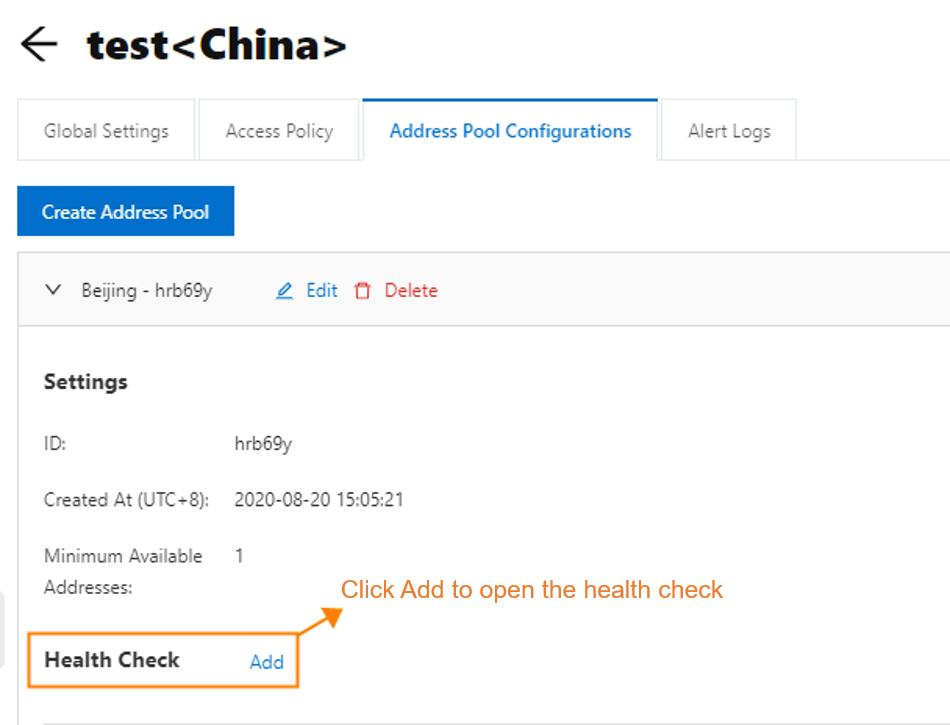Click the Created At timestamp 2020-08-20 15:05:21
This screenshot has height=725, width=950.
[319, 500]
